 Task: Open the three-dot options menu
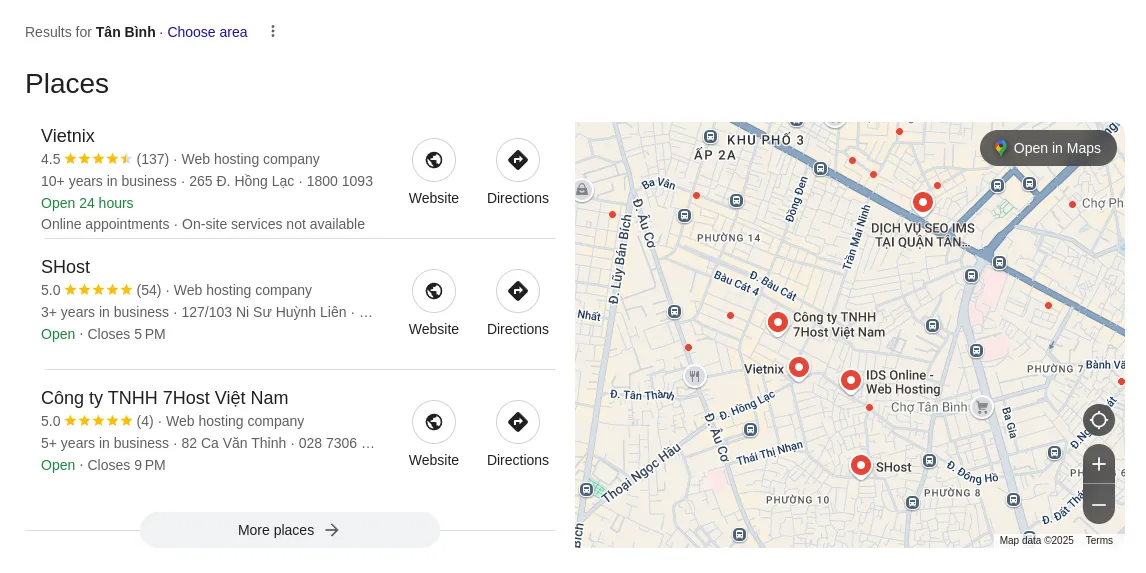coord(273,31)
